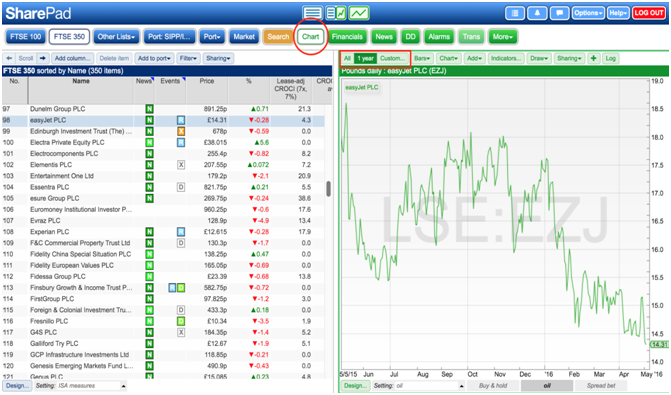Open D icon for F&C Commercial Property Trust
The width and height of the screenshot is (671, 395).
[x=181, y=243]
